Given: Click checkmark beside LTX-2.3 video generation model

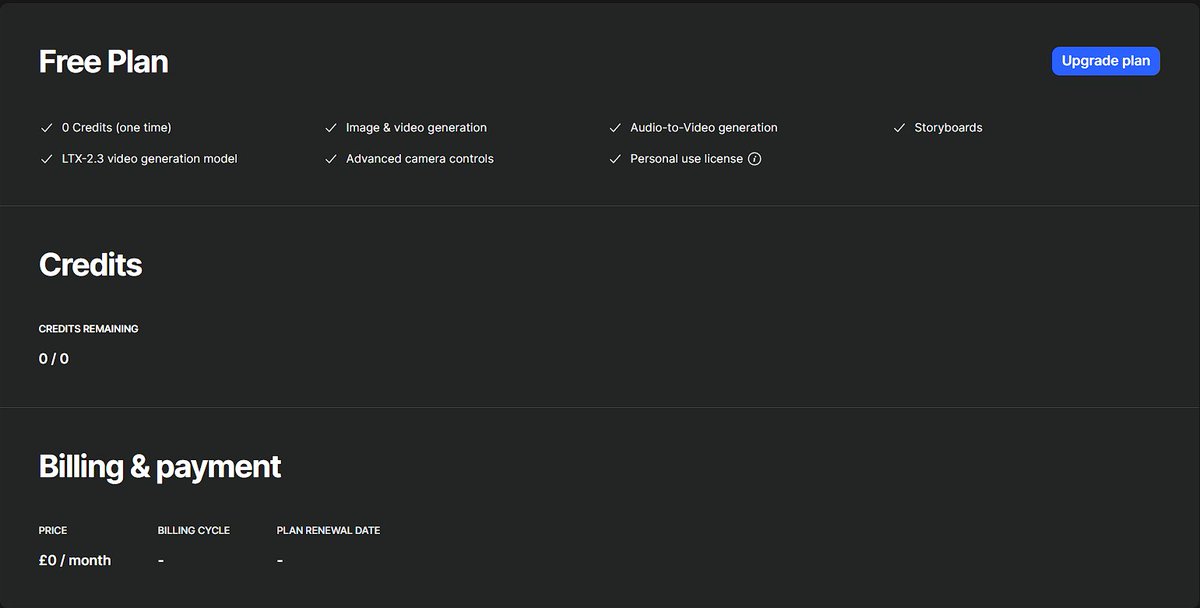Looking at the screenshot, I should click(x=46, y=159).
